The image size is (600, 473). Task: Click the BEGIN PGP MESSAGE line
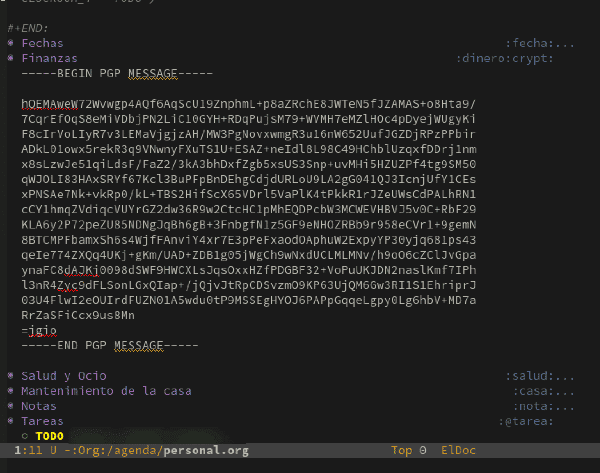tap(117, 73)
